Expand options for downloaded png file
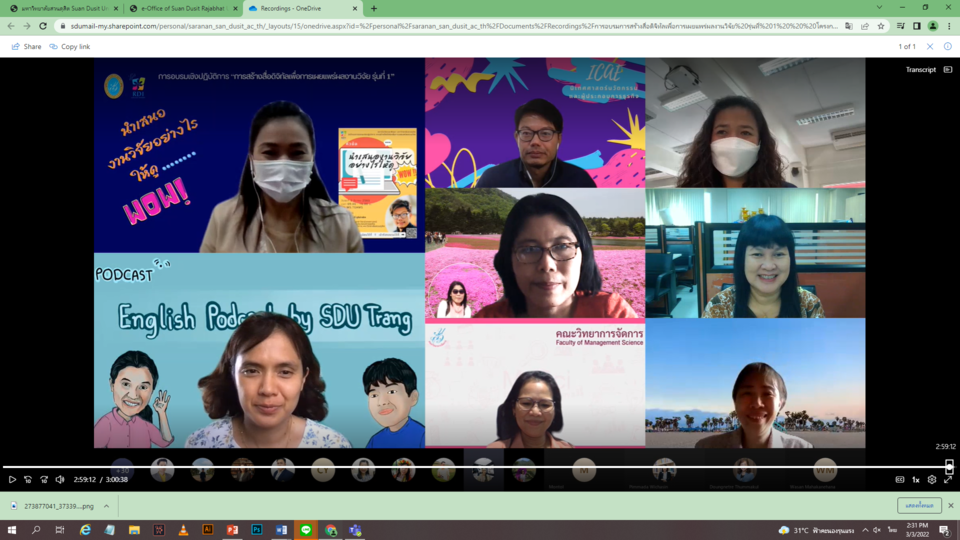The width and height of the screenshot is (960, 540). (x=107, y=506)
